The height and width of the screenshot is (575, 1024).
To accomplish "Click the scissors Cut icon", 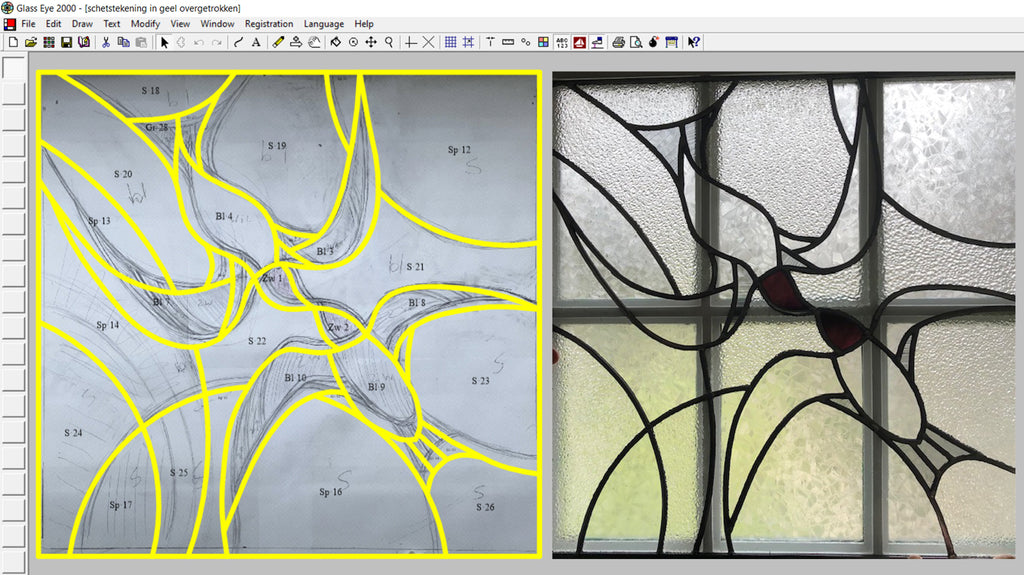I will click(106, 42).
